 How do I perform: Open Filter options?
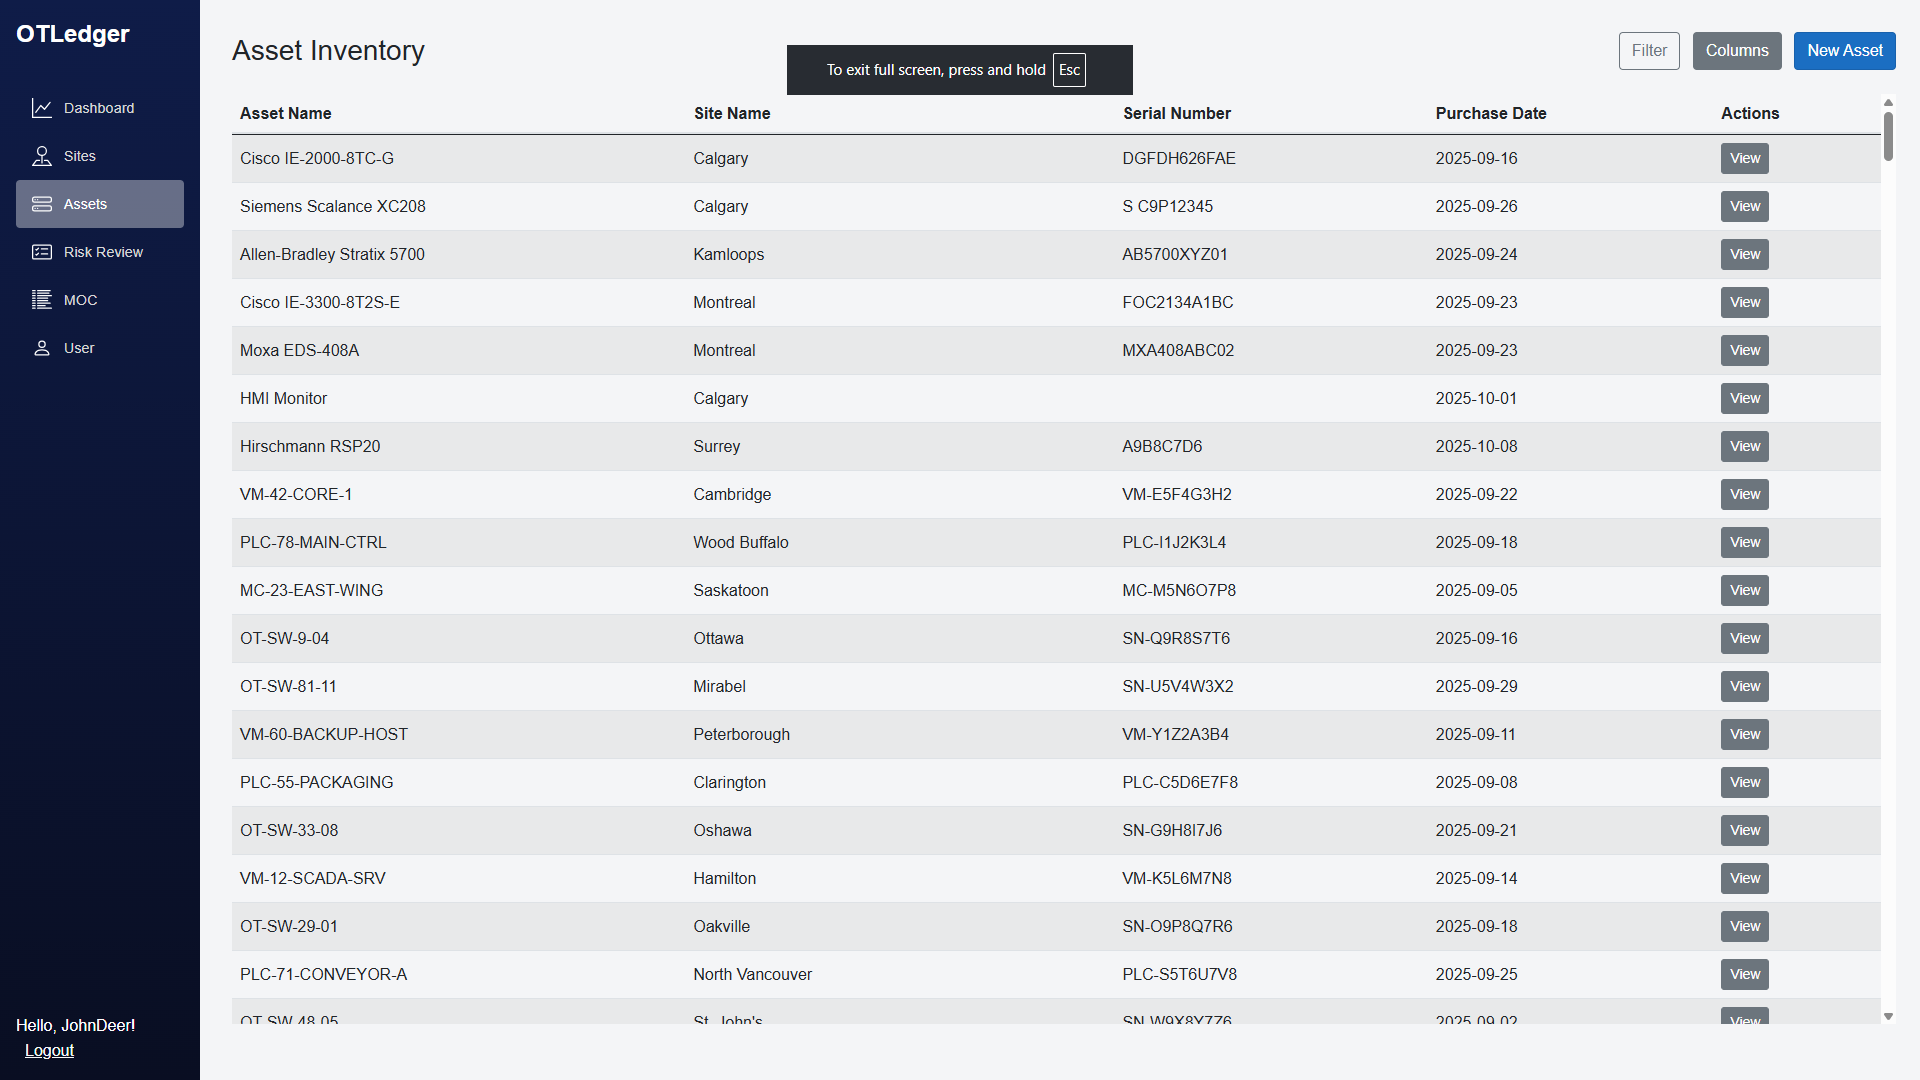pos(1648,50)
